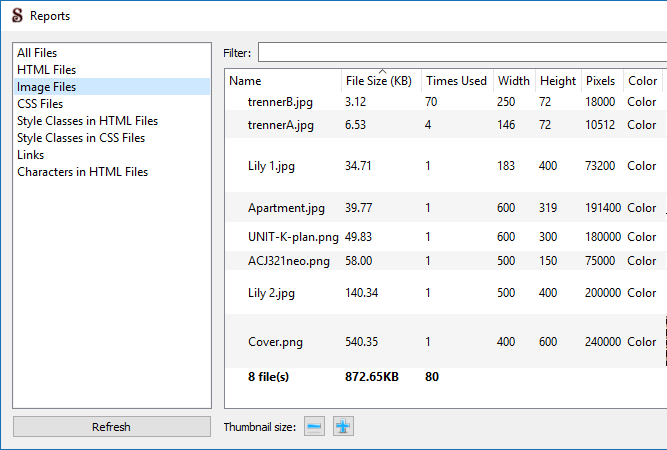The image size is (667, 450).
Task: Click file size 3.12 cell
Action: coord(355,102)
